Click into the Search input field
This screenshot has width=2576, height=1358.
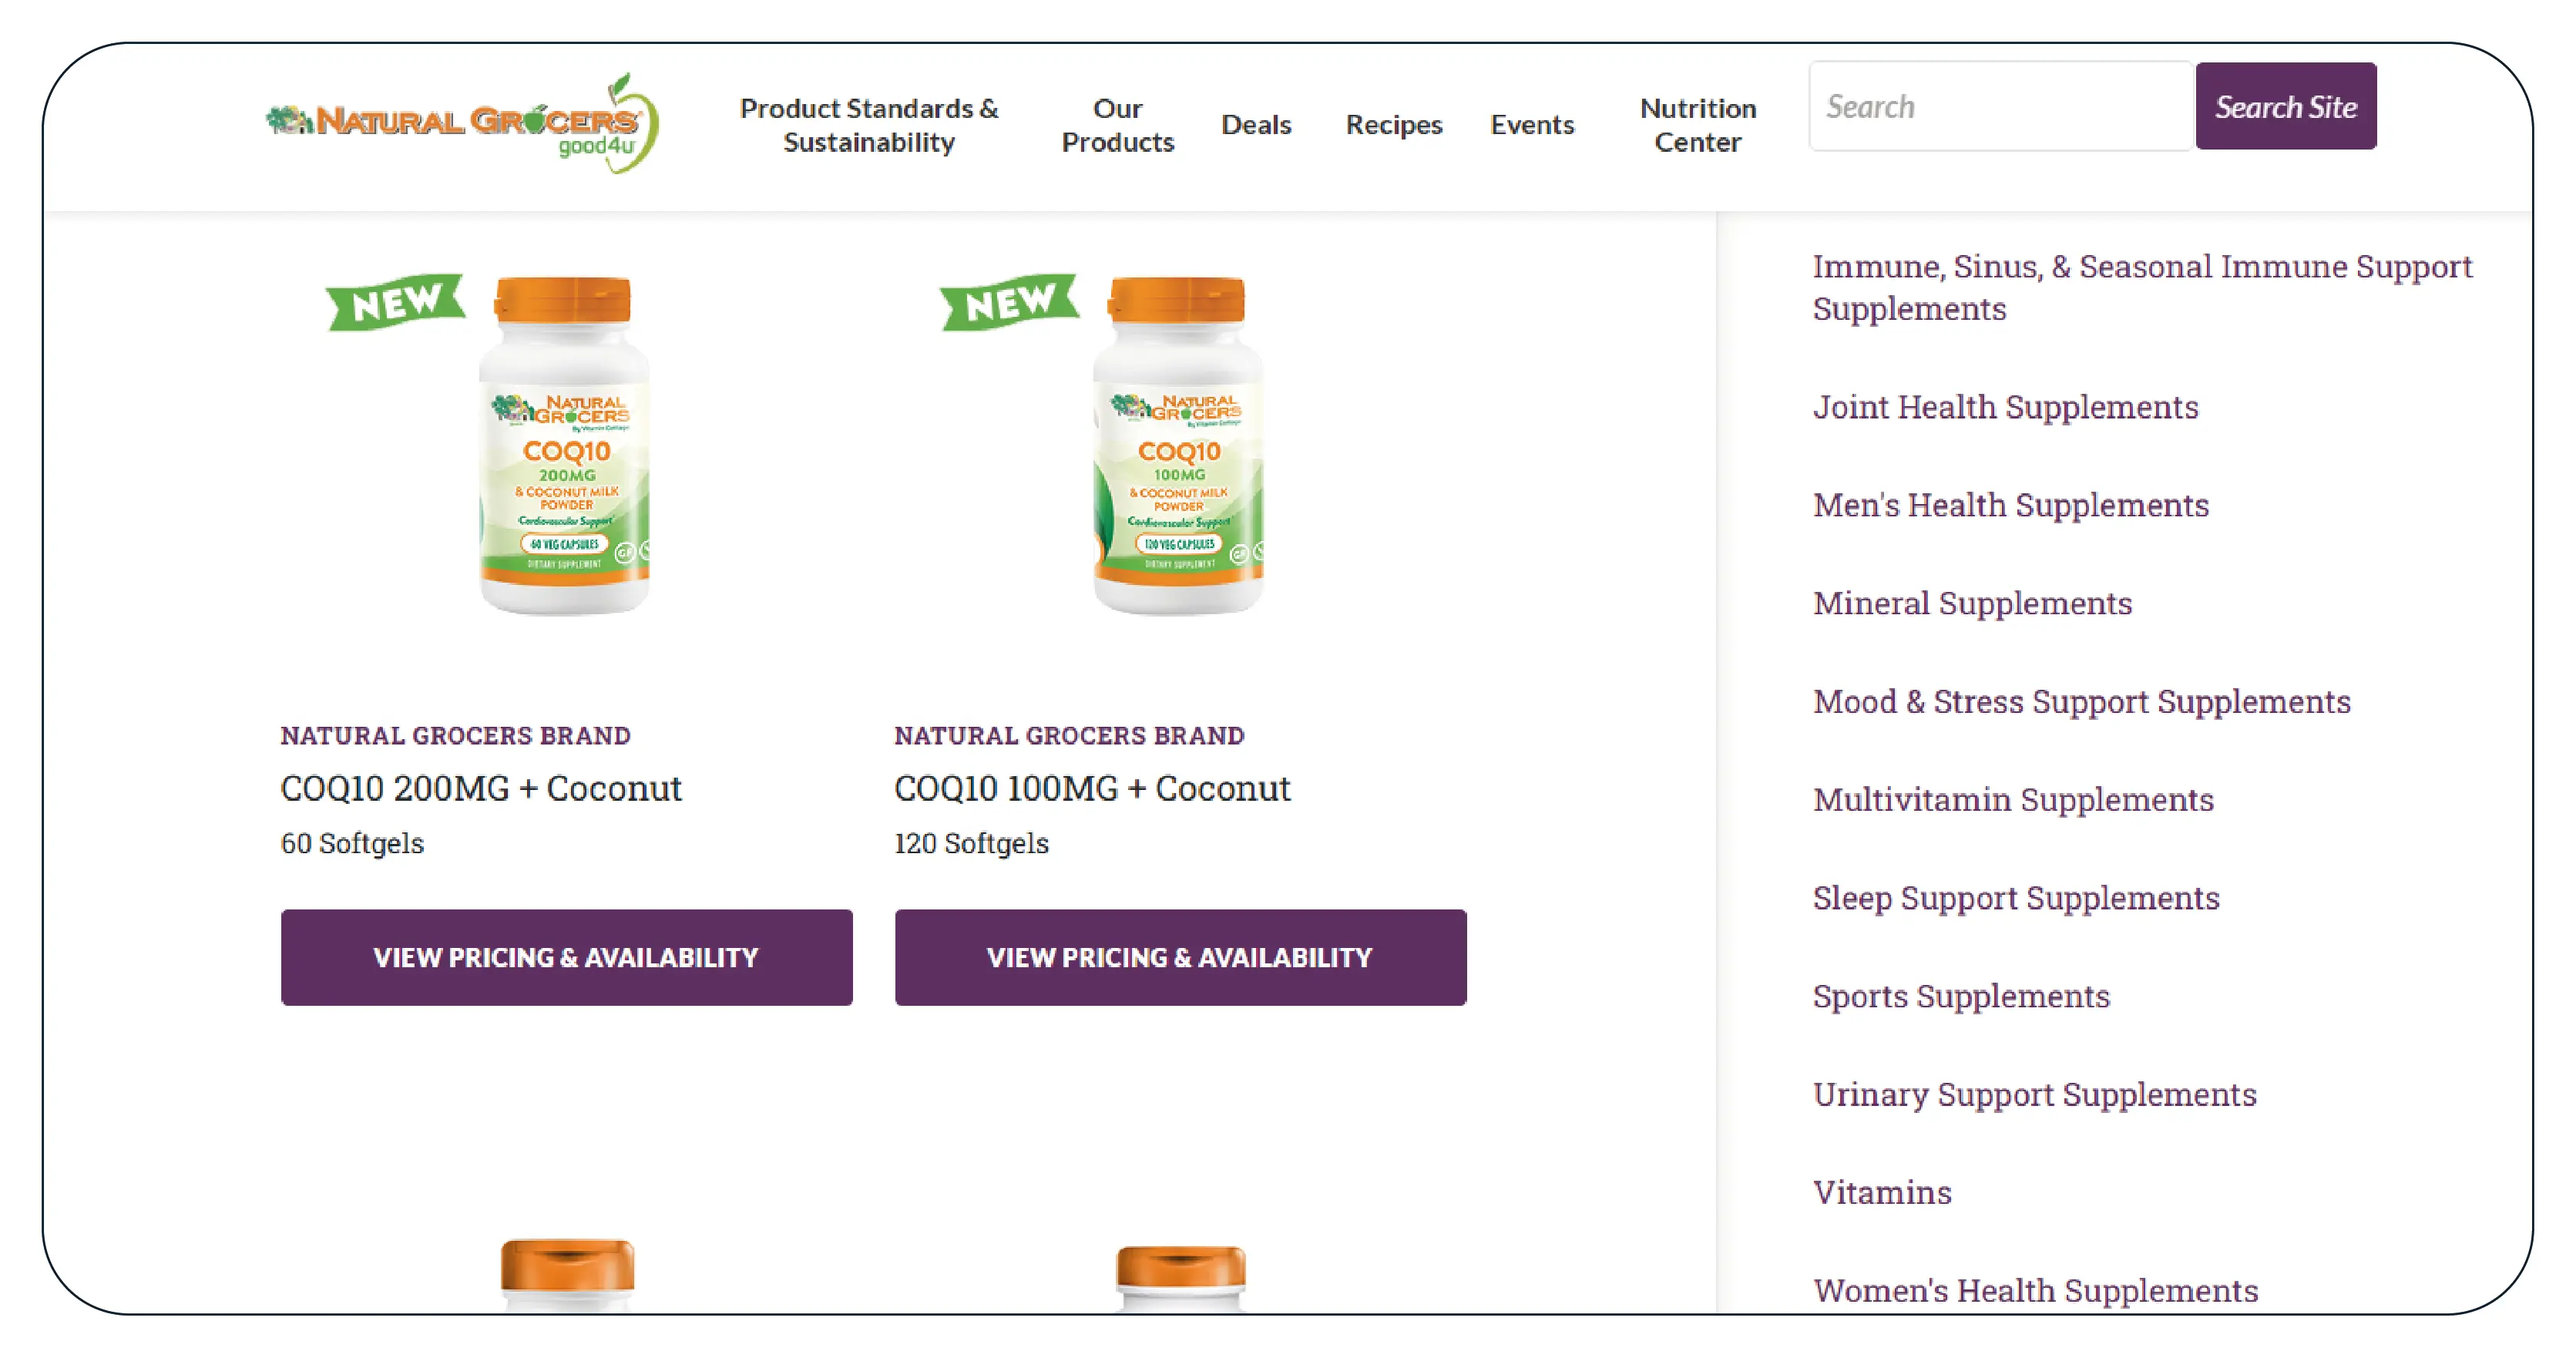[x=2001, y=106]
